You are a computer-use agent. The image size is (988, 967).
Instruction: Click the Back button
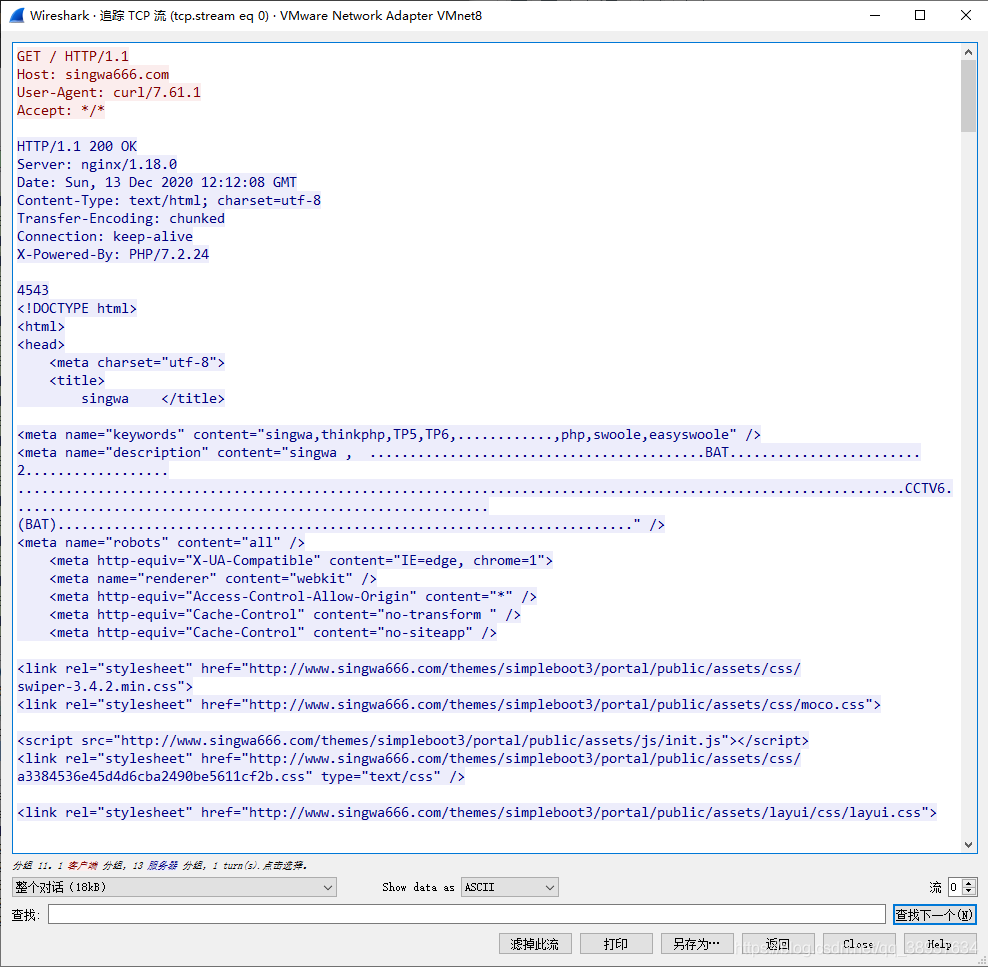(x=778, y=944)
